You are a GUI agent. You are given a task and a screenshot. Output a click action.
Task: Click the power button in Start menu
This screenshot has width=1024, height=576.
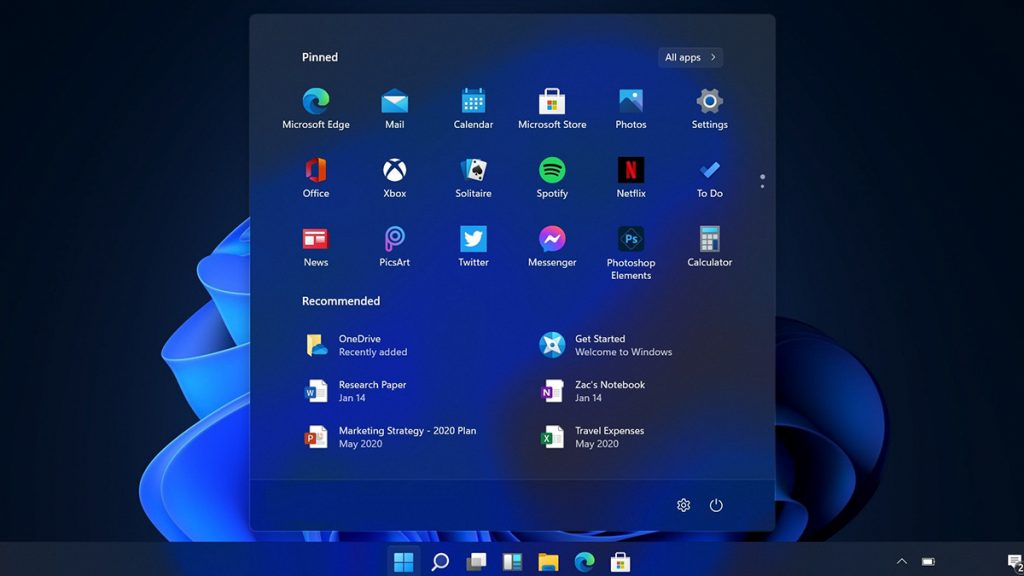[717, 505]
